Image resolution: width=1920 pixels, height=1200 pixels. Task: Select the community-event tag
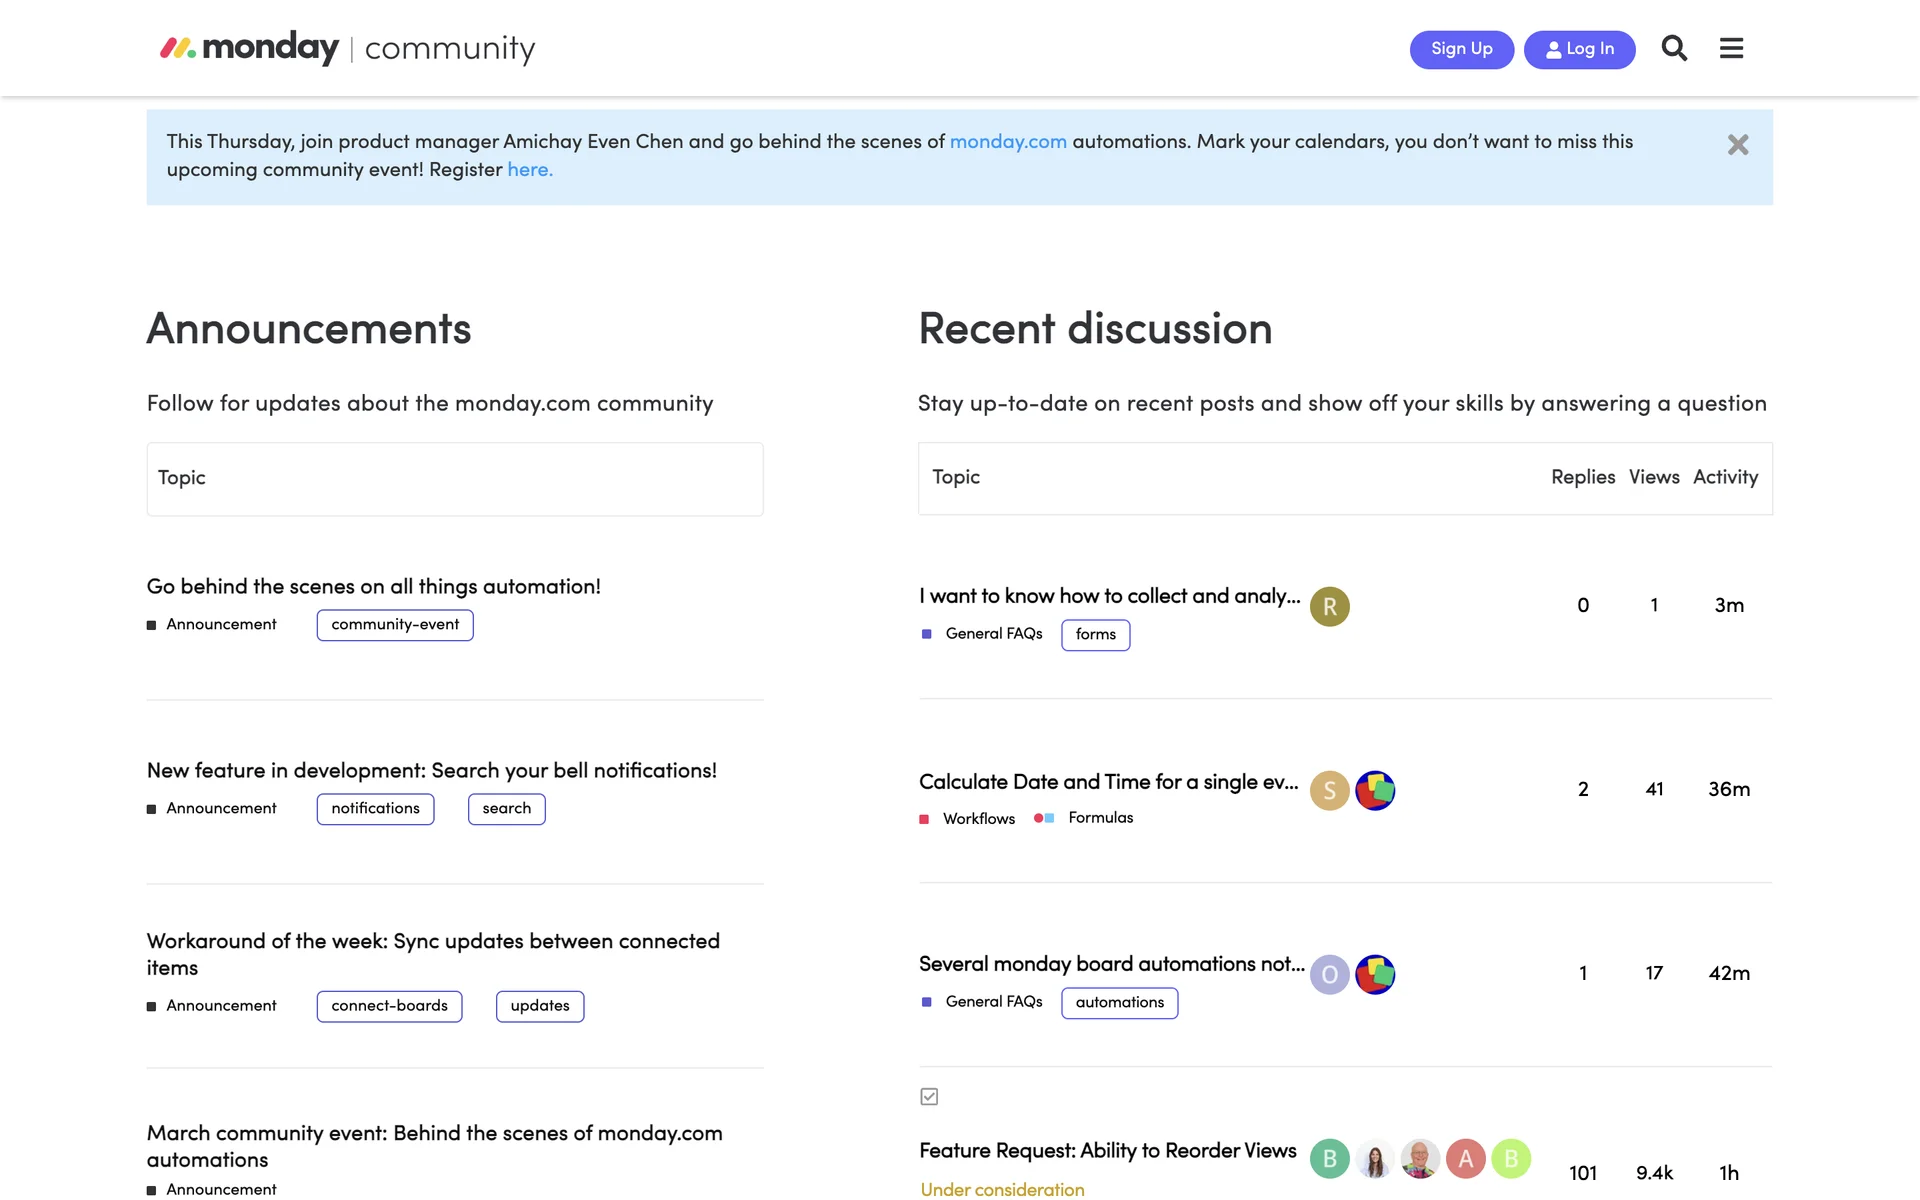pos(395,625)
